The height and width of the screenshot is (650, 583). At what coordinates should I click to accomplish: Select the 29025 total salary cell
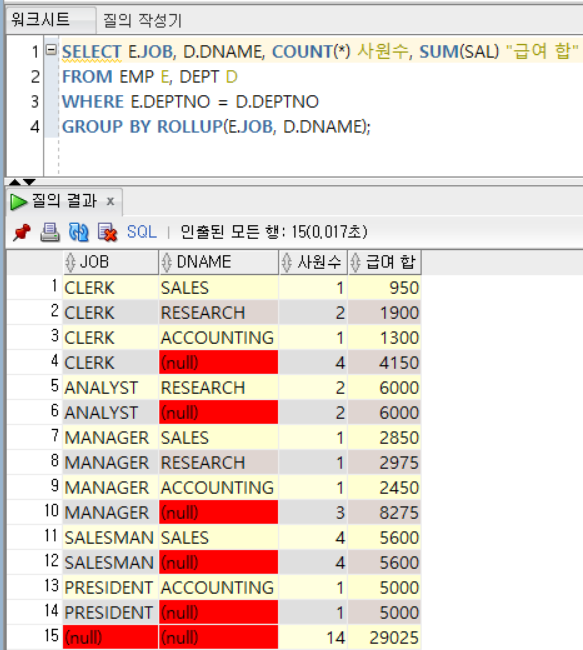[384, 638]
